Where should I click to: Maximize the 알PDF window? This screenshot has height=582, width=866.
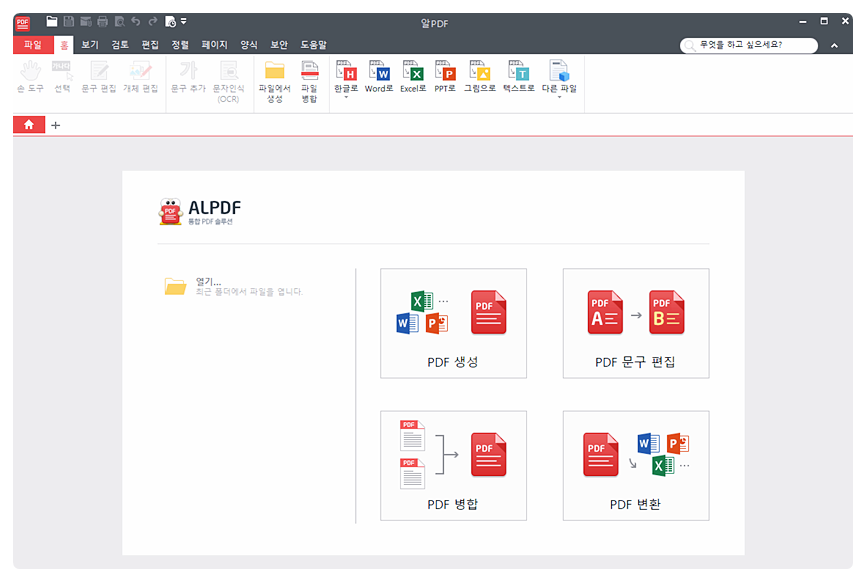coord(824,22)
